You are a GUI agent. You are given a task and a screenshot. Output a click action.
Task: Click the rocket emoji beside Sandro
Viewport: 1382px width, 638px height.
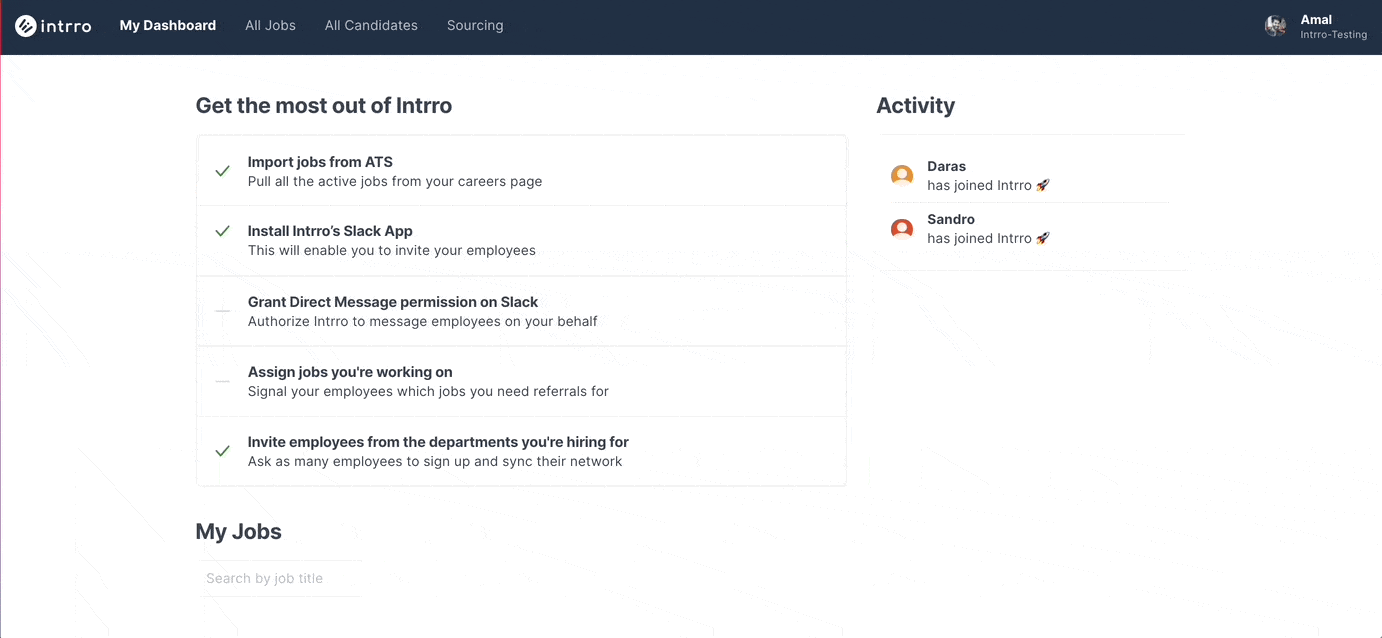click(1042, 238)
